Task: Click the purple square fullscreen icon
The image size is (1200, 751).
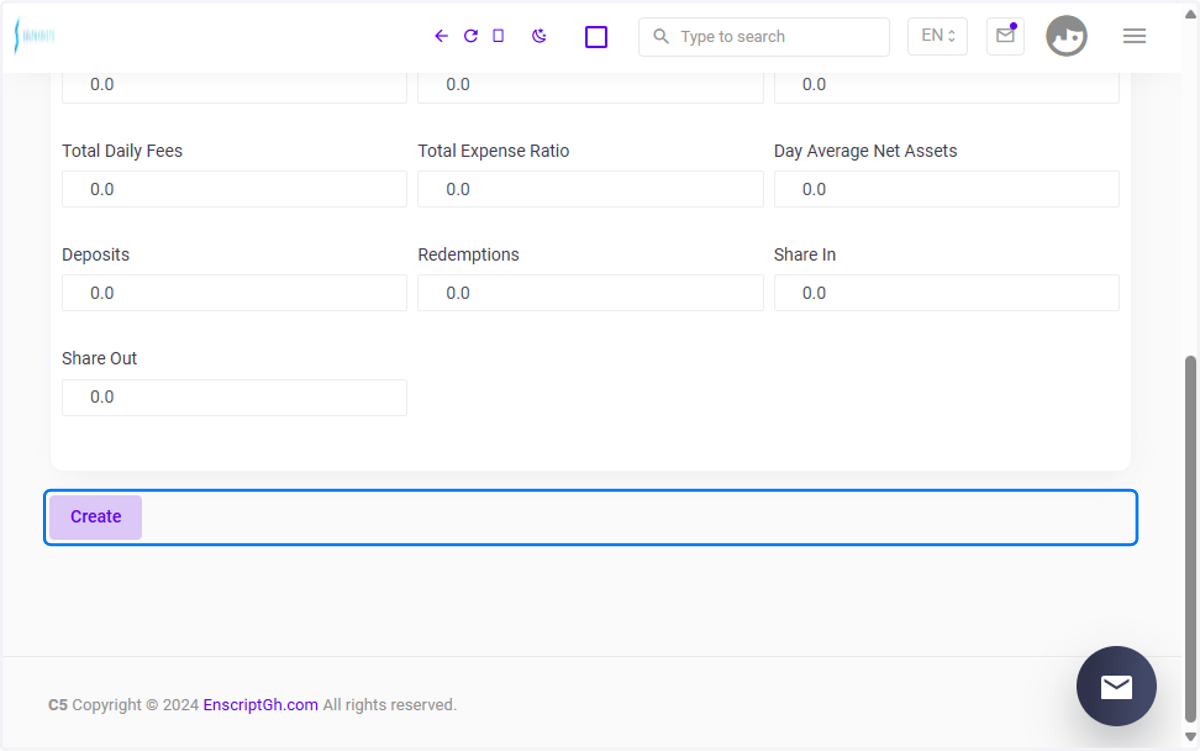Action: (596, 37)
